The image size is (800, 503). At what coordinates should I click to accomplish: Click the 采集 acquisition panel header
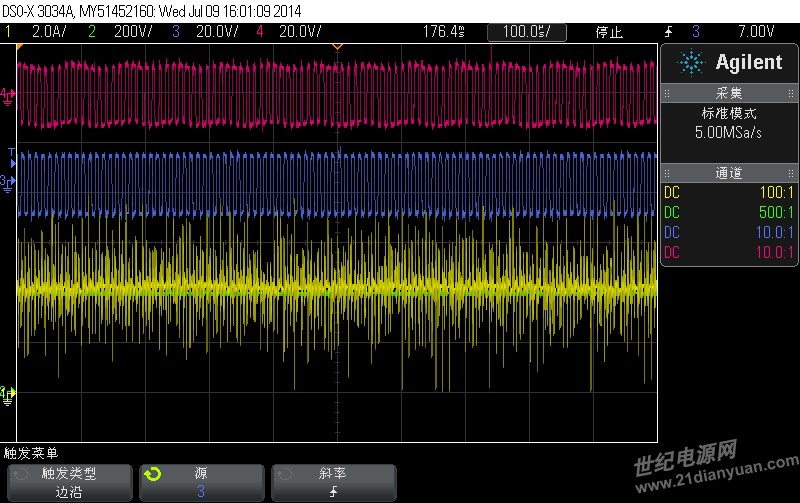pyautogui.click(x=729, y=93)
